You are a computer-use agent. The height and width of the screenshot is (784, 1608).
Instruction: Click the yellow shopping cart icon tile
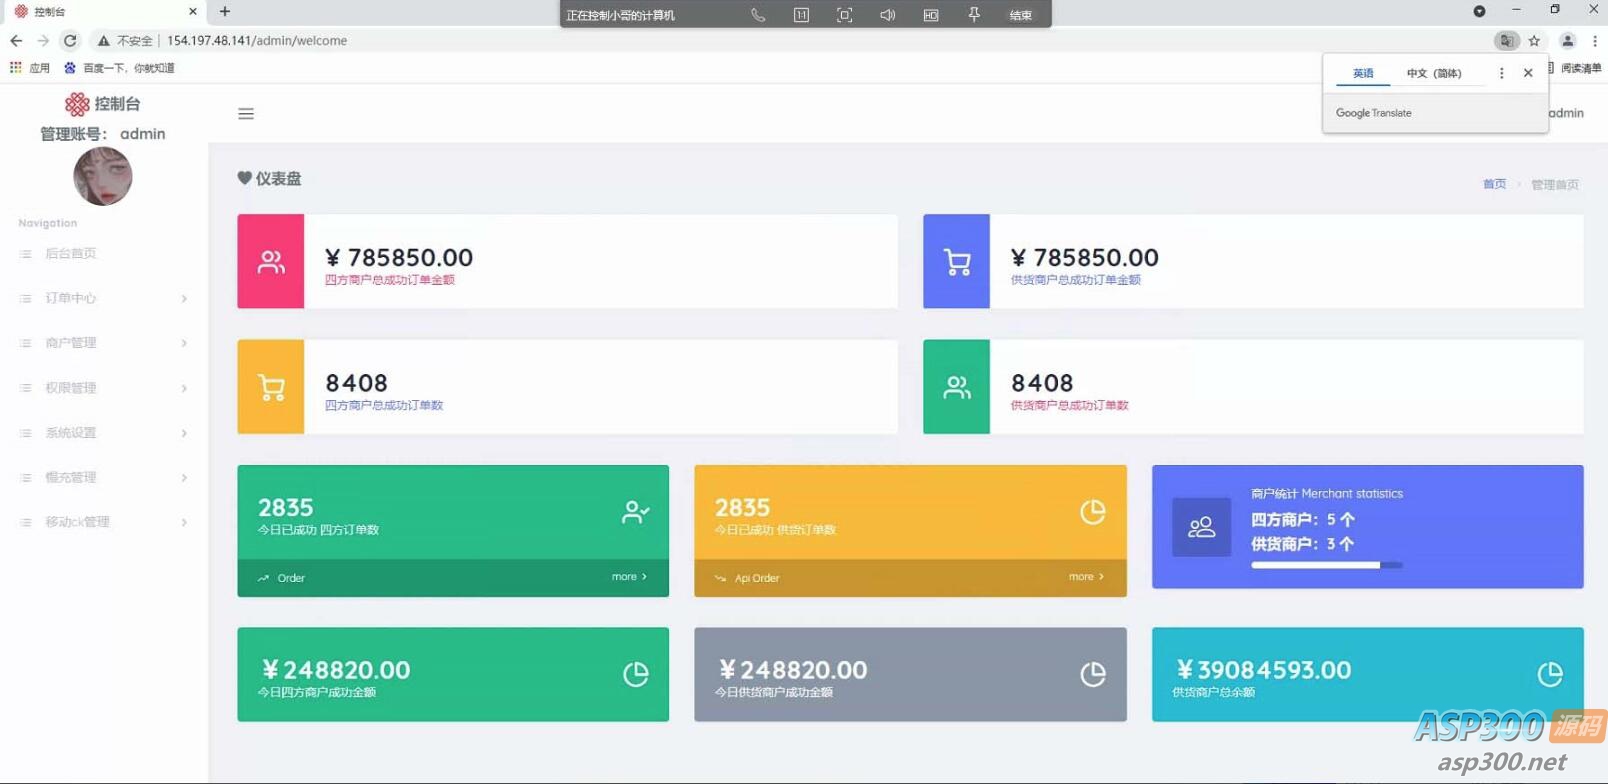point(271,387)
